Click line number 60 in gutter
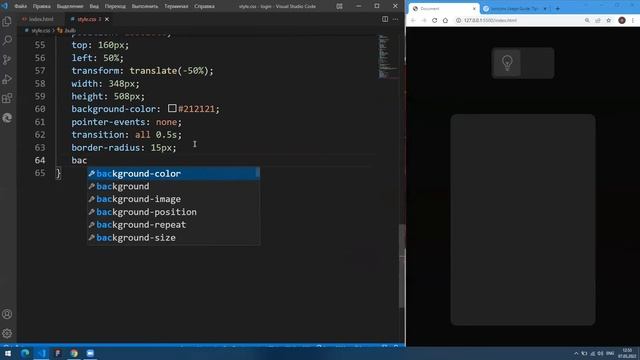640x360 pixels. 40,109
